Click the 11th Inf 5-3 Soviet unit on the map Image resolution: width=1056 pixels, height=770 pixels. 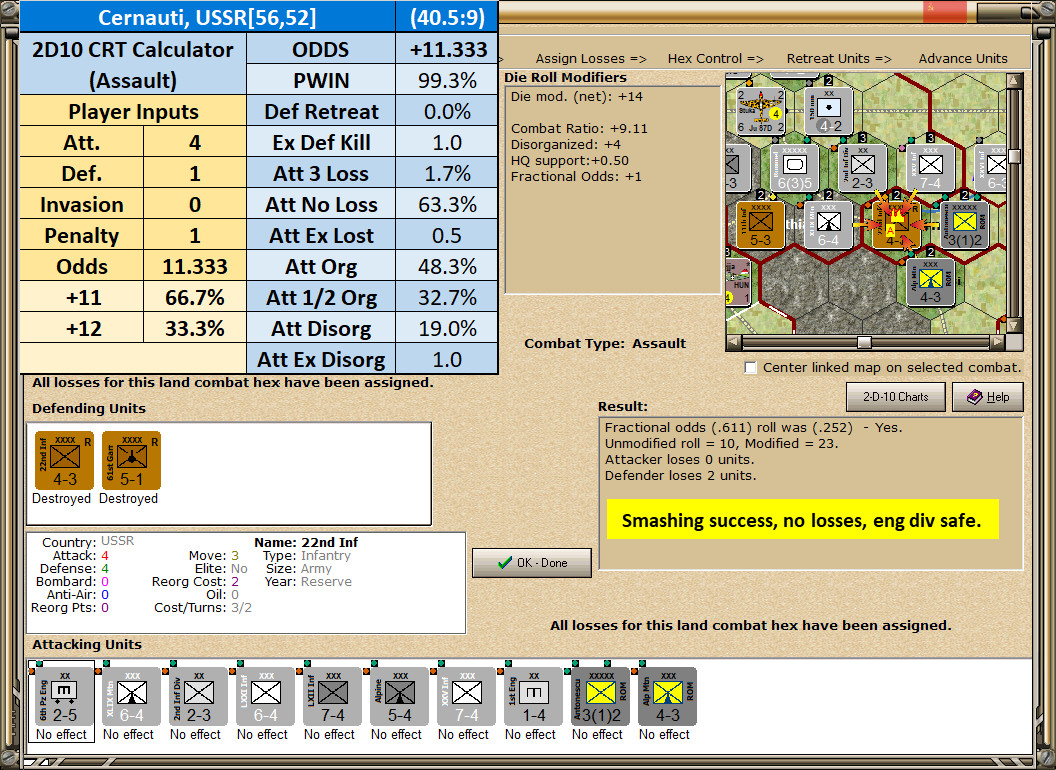[760, 225]
